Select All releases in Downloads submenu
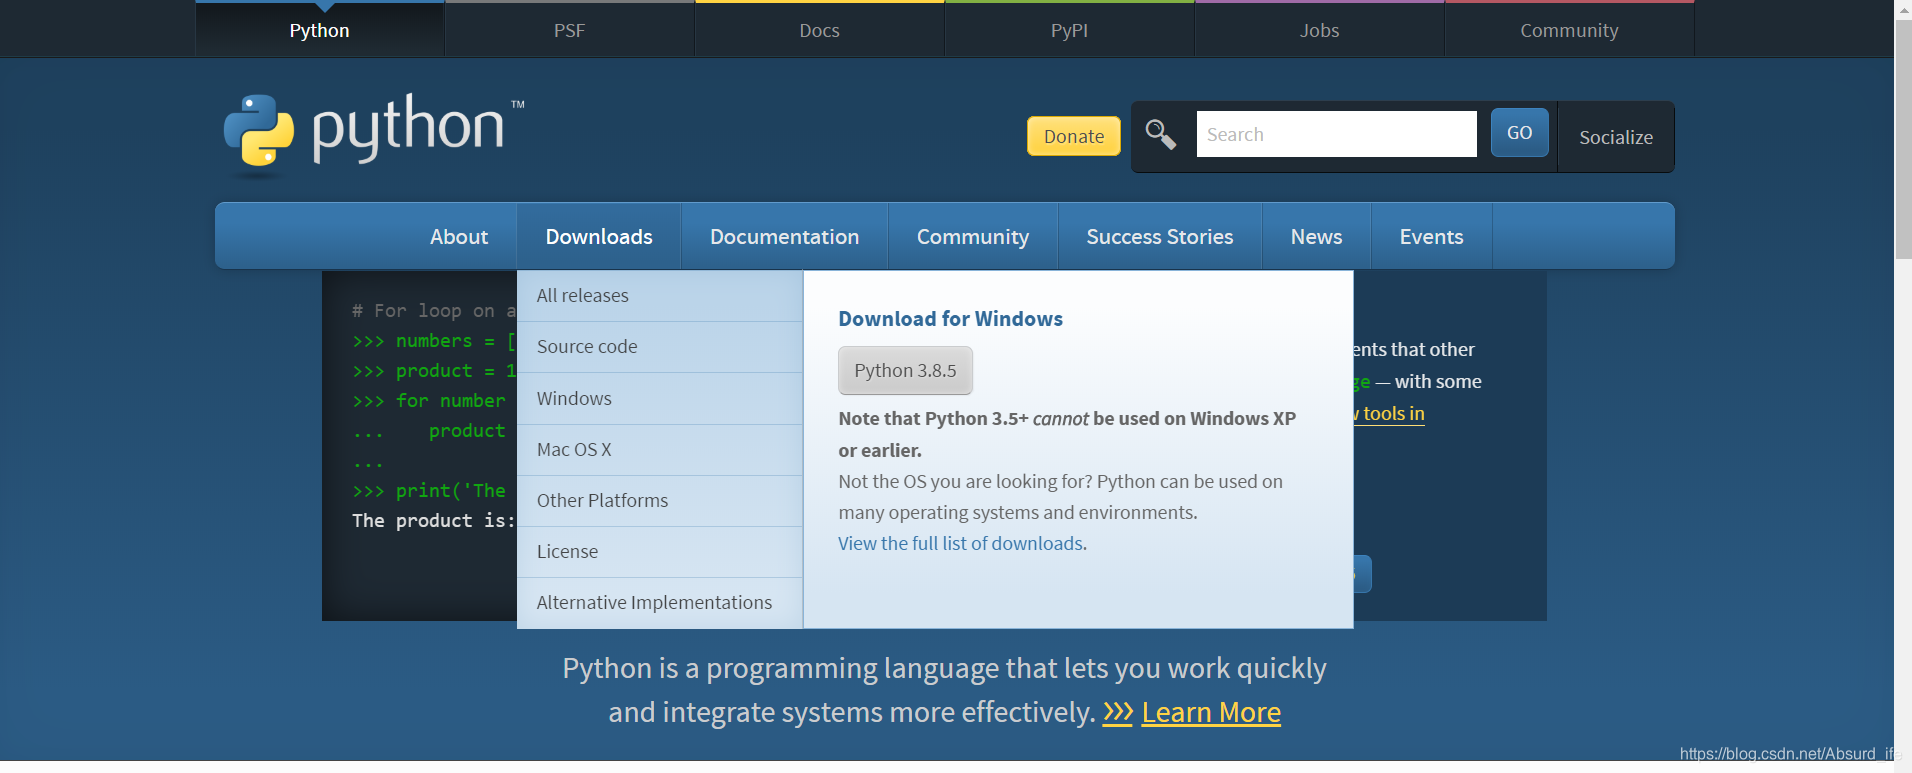The height and width of the screenshot is (773, 1912). [x=660, y=296]
